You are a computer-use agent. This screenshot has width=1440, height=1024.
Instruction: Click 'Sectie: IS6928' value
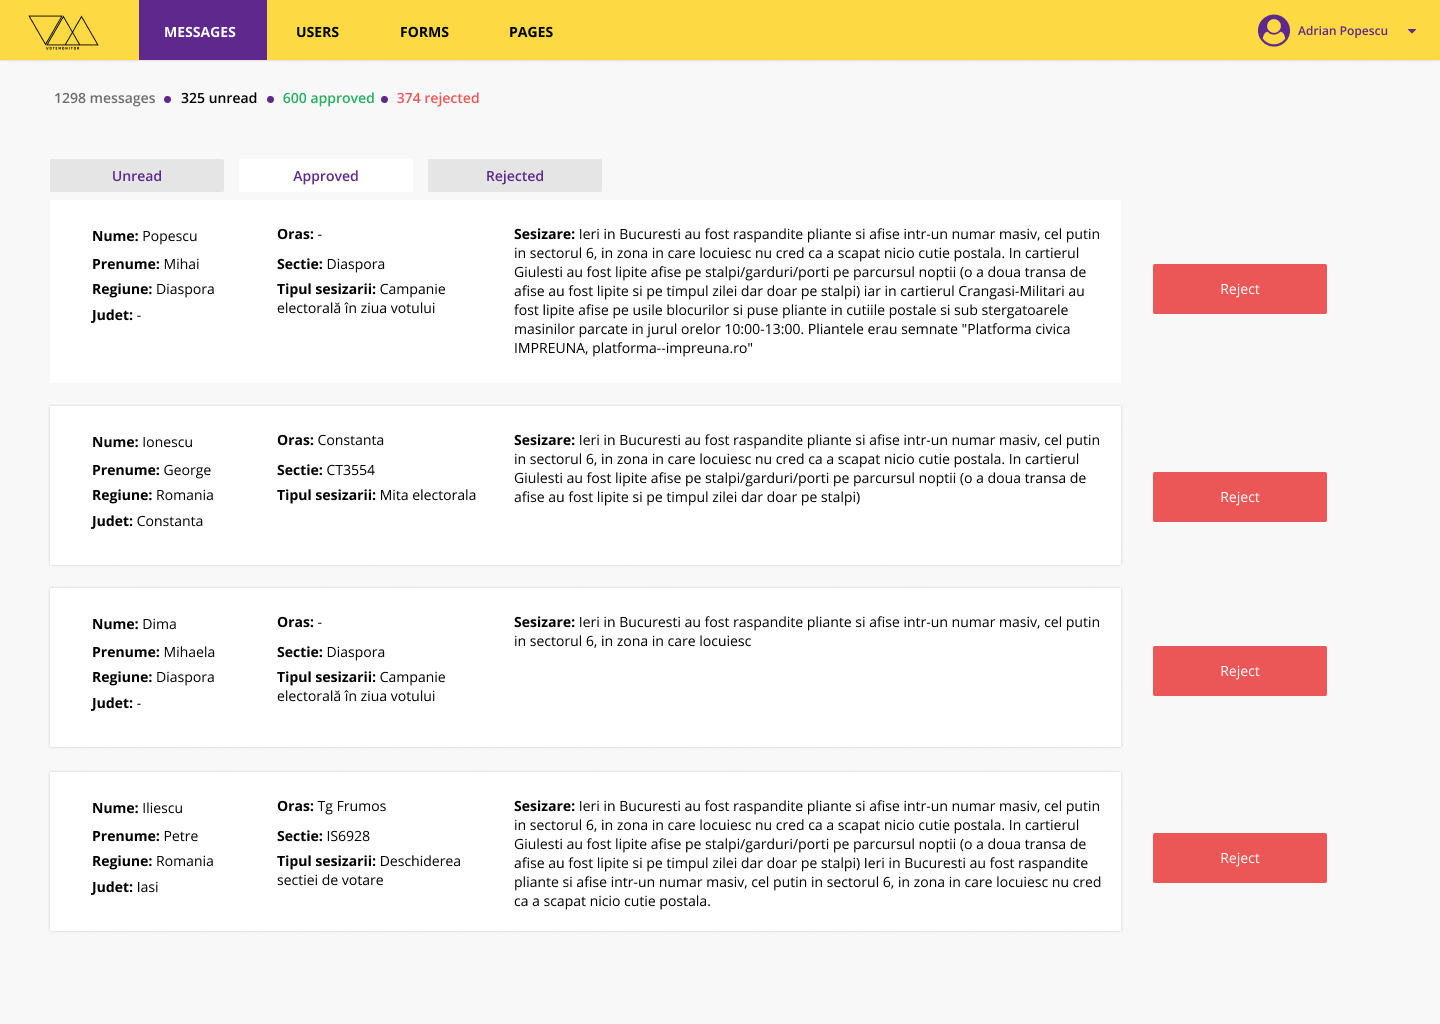point(324,836)
